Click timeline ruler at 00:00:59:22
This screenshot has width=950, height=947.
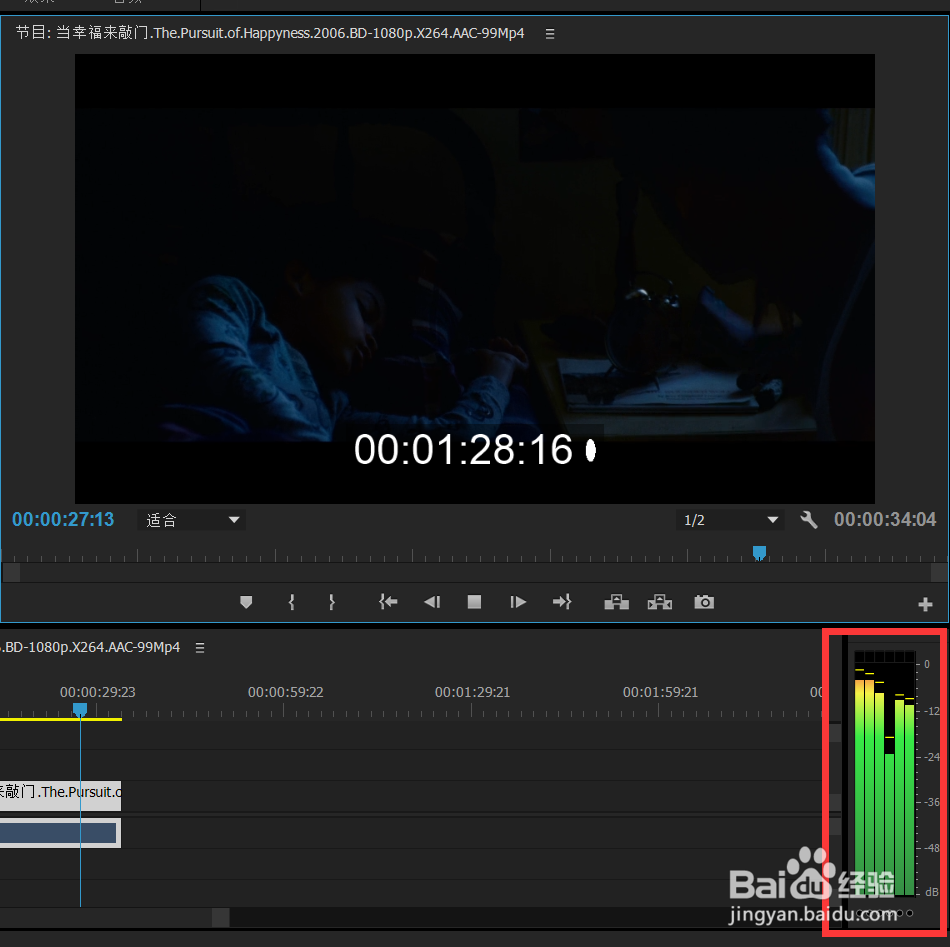(x=285, y=692)
